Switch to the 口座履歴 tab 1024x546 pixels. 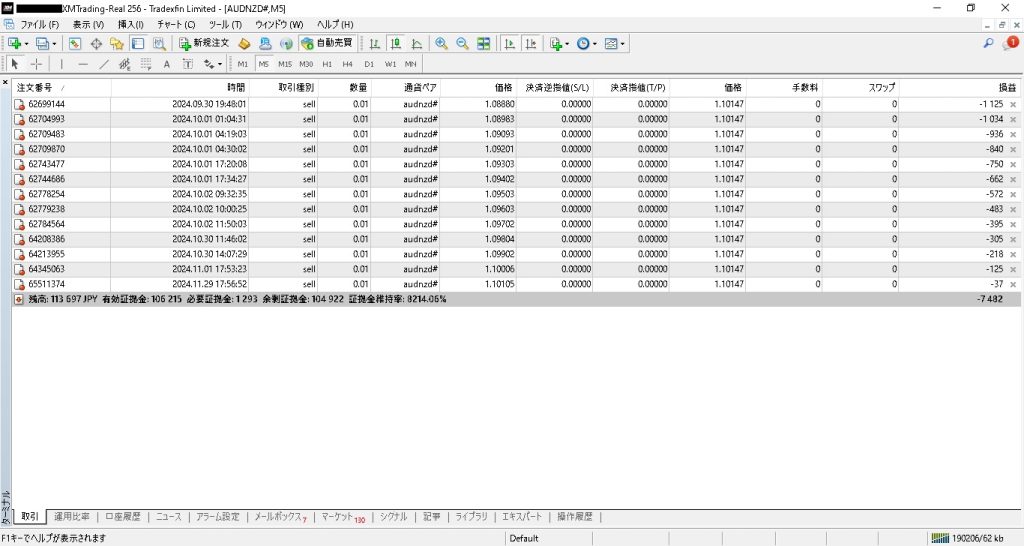click(125, 517)
